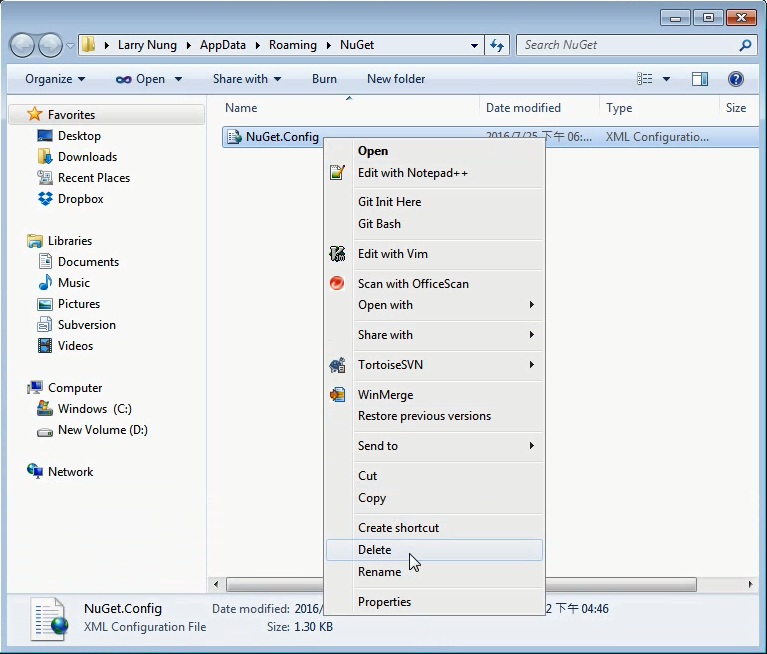Click the Music note icon
This screenshot has height=654, width=767.
coord(45,282)
